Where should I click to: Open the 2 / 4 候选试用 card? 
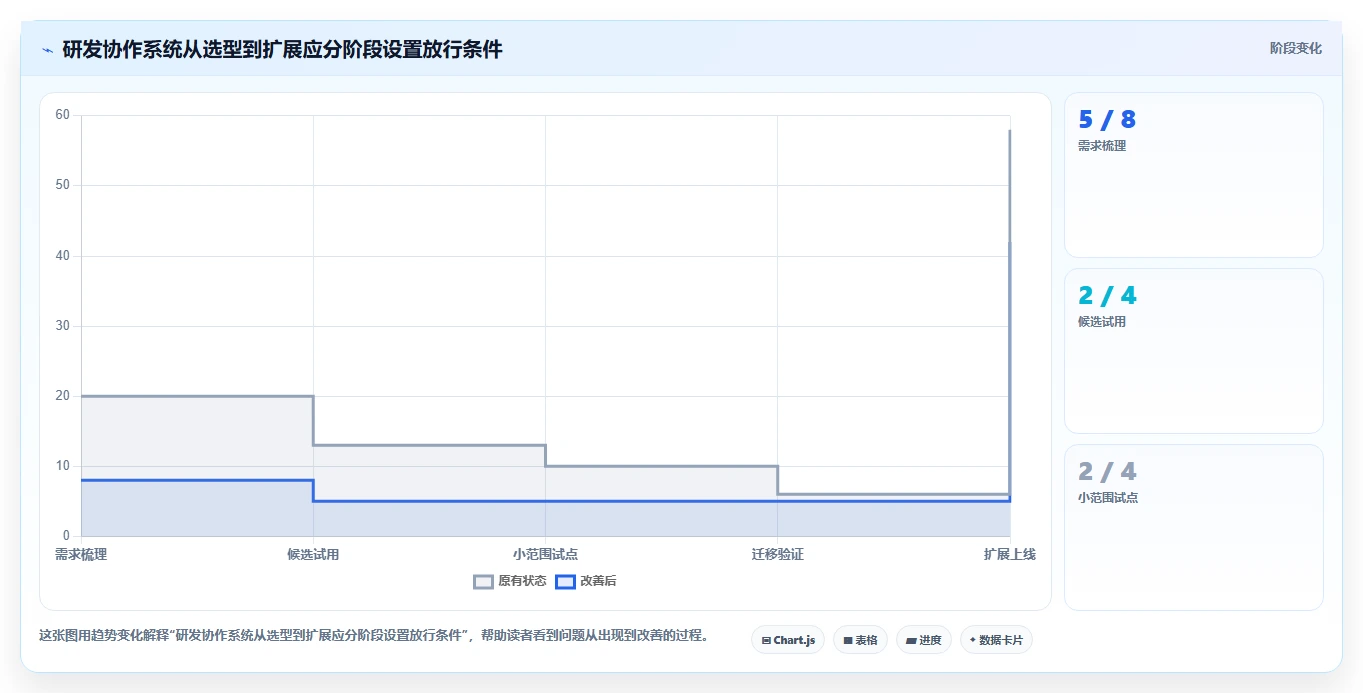[x=1194, y=351]
